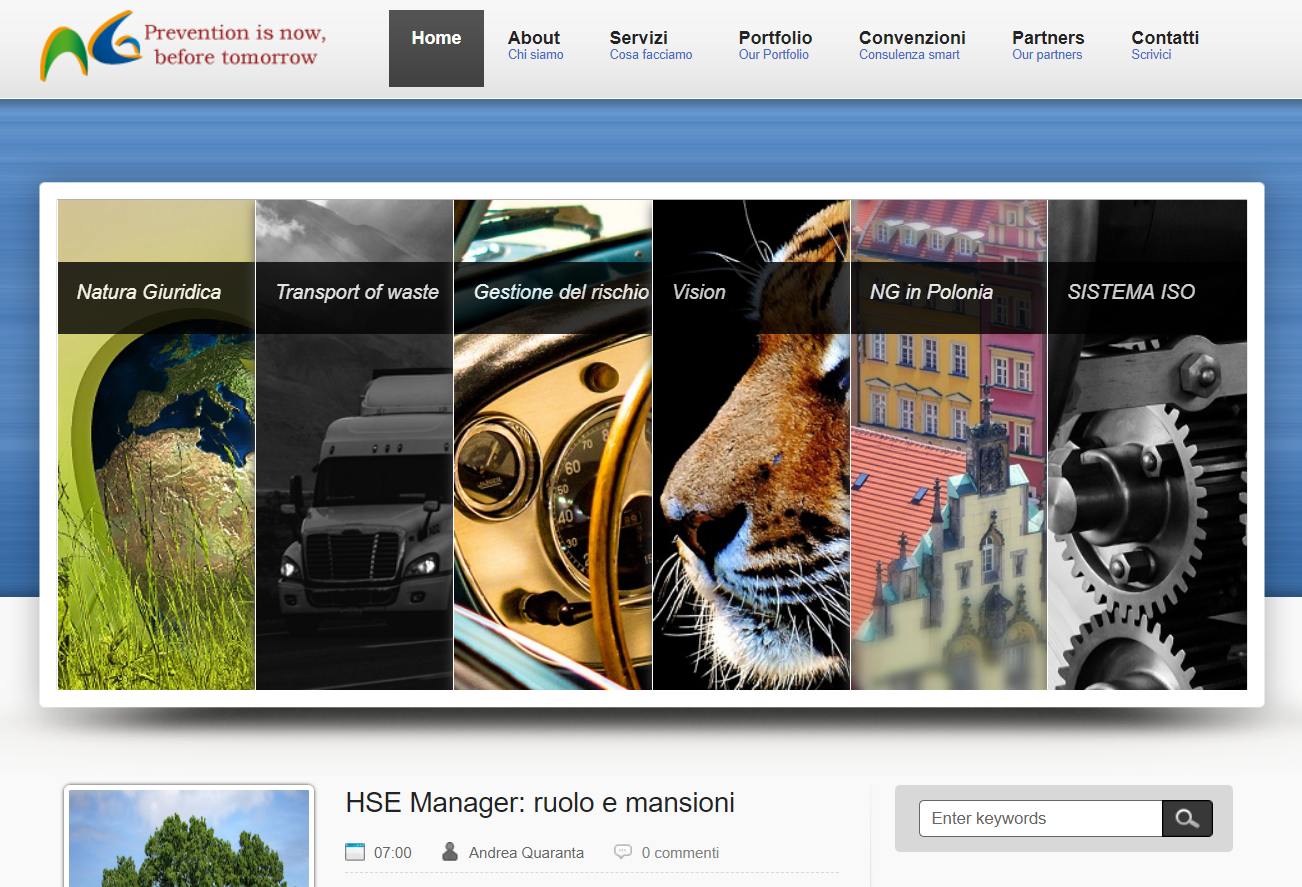Open the About Chi siamo menu
This screenshot has height=887, width=1302.
[535, 45]
